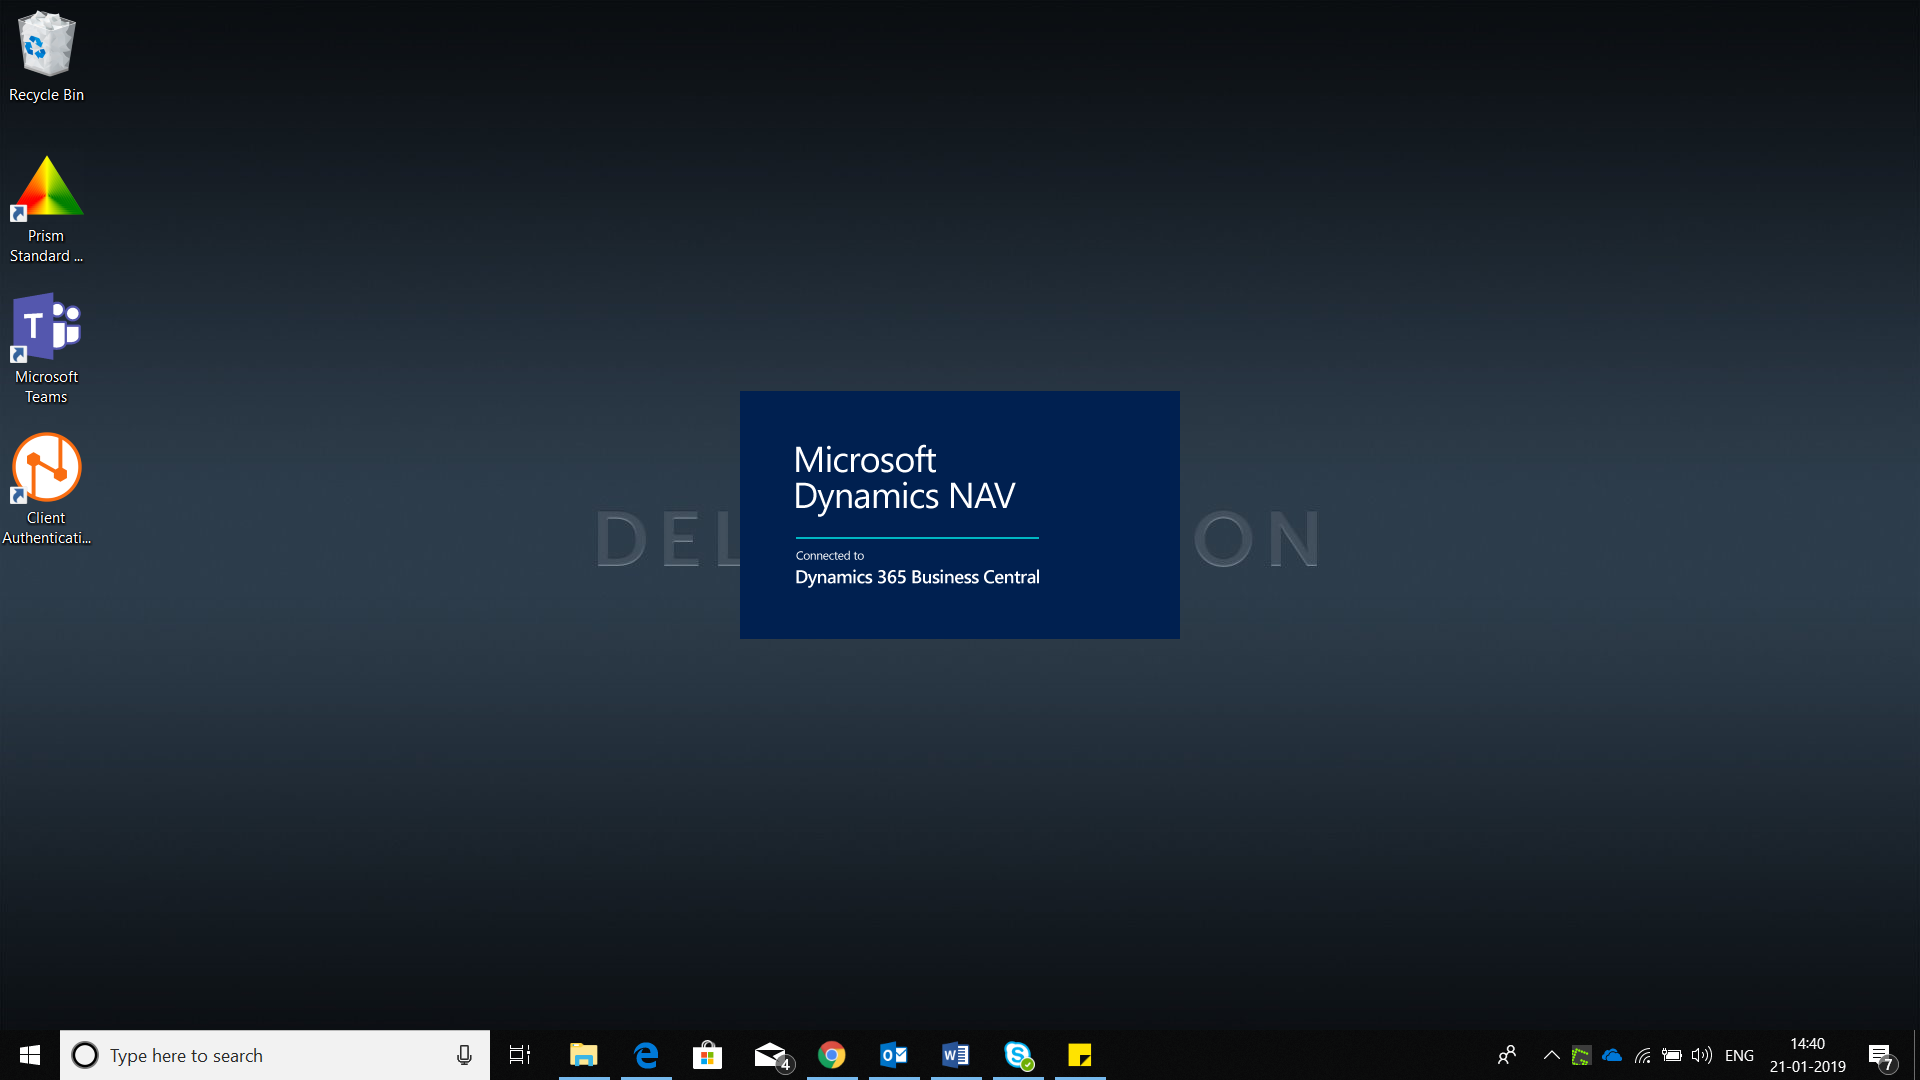Open Action Center with 7 notifications
Image resolution: width=1920 pixels, height=1080 pixels.
pos(1882,1056)
